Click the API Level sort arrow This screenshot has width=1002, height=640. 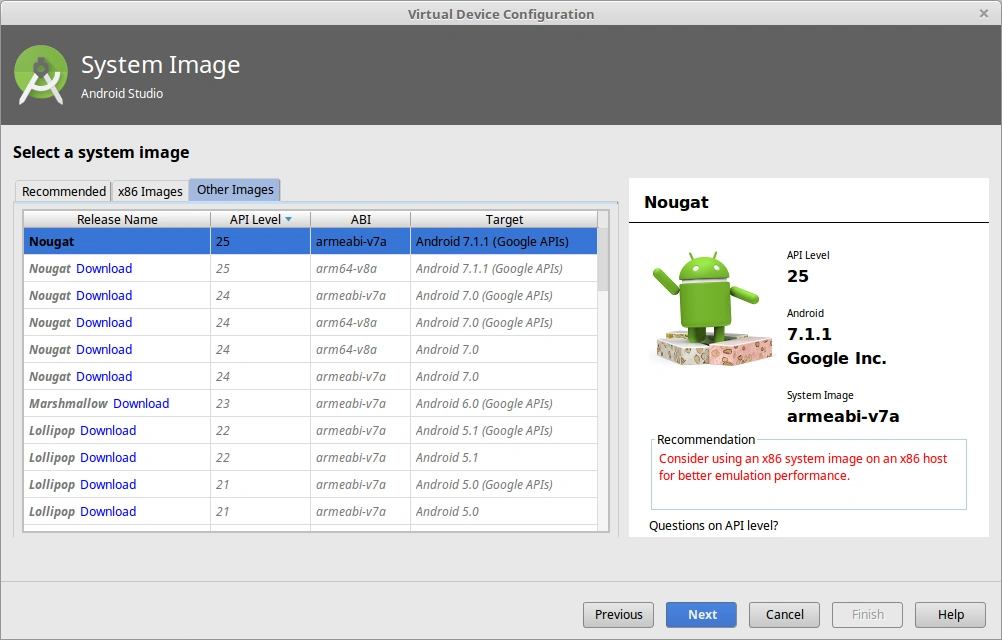pos(290,219)
